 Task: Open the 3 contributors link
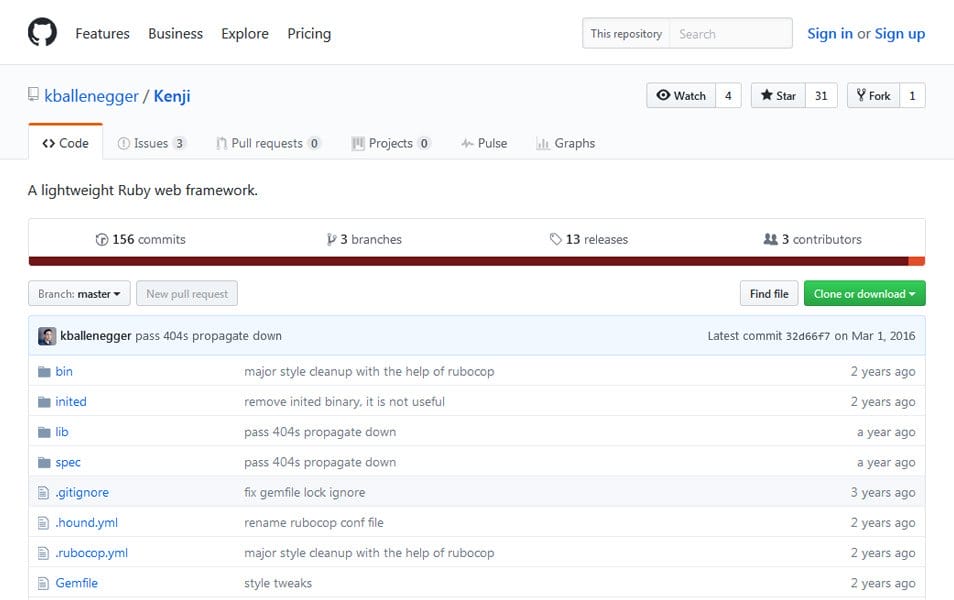812,240
